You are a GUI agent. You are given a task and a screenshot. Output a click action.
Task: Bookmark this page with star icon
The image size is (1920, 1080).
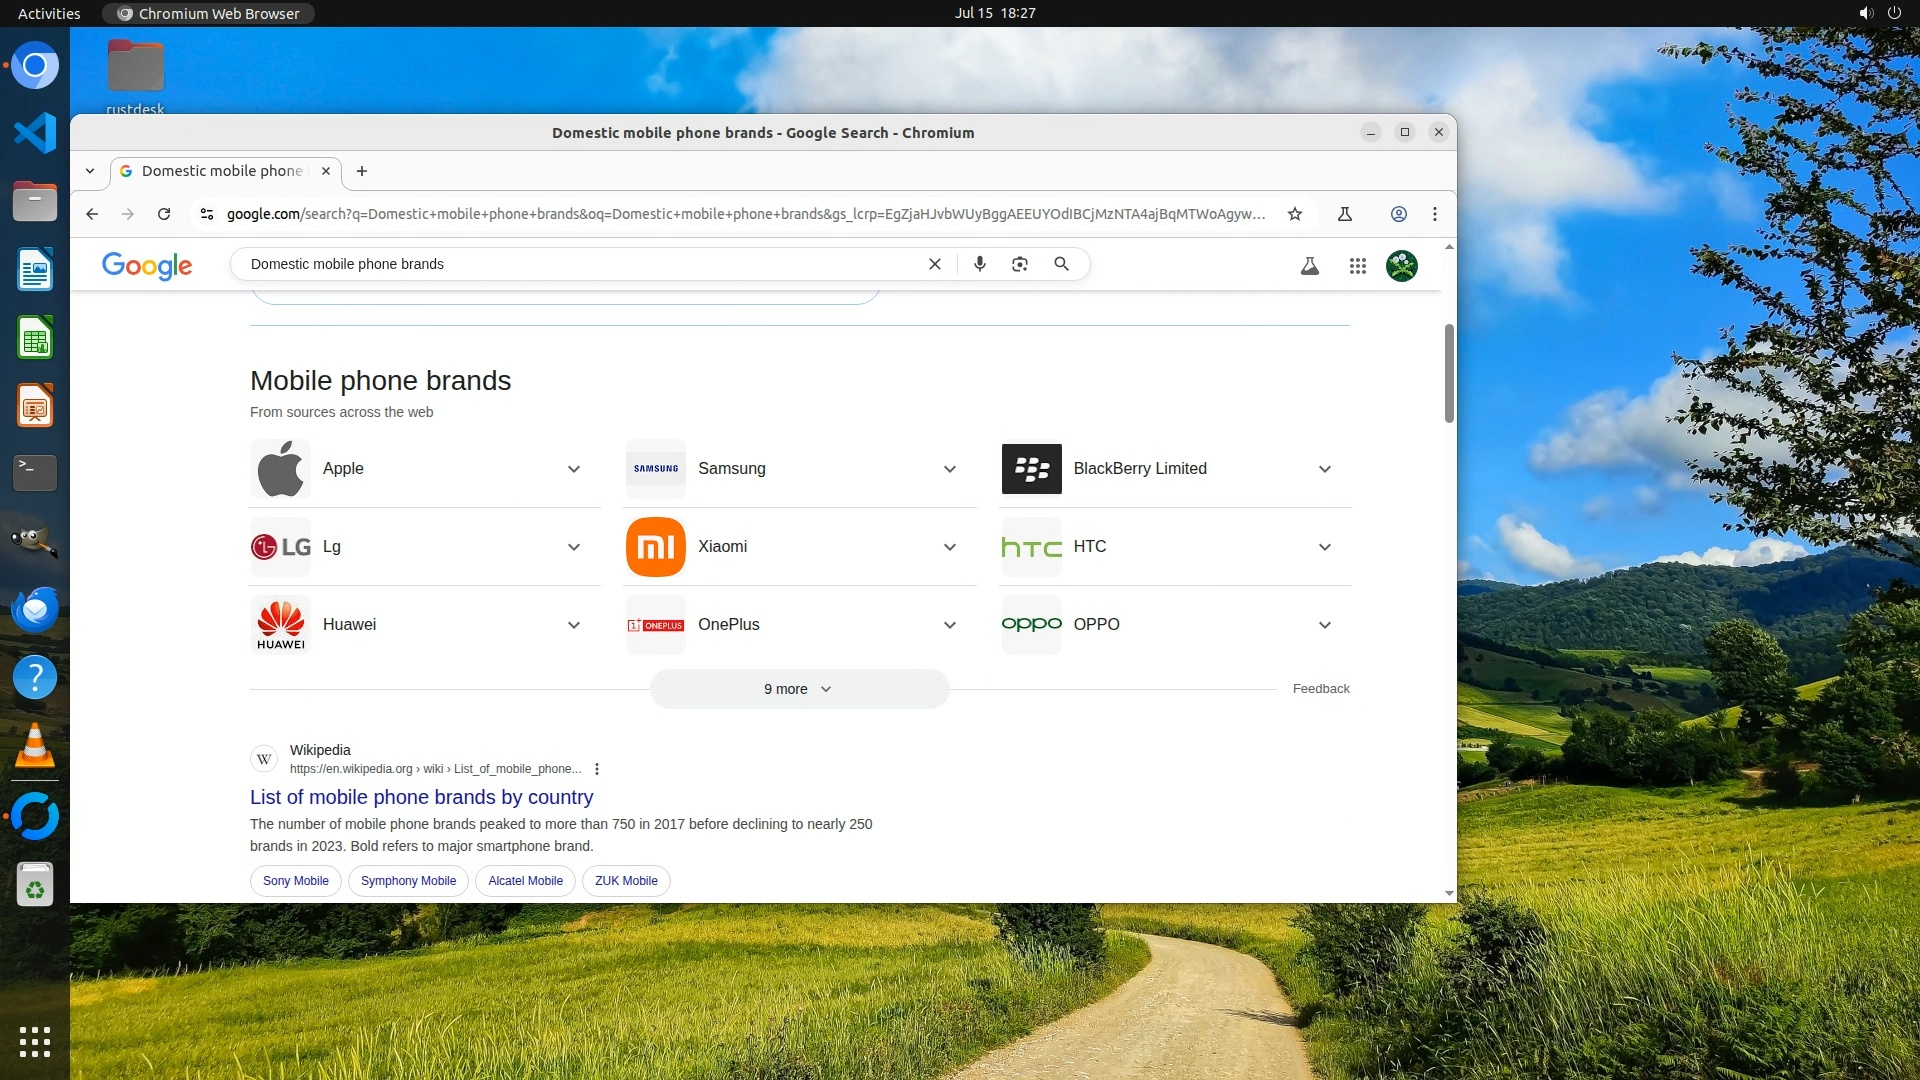[1295, 214]
